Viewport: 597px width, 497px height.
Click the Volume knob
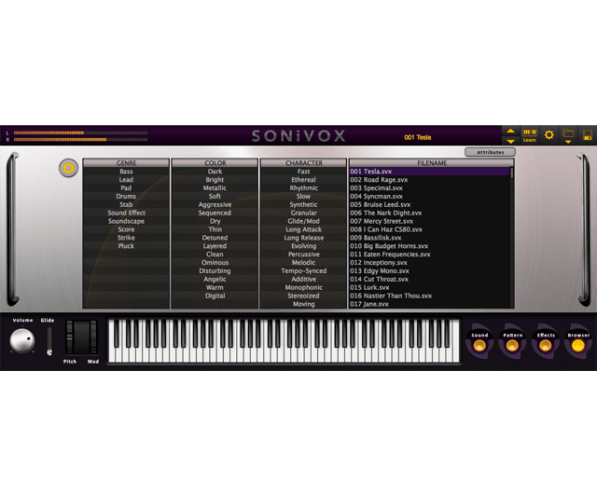pyautogui.click(x=22, y=341)
